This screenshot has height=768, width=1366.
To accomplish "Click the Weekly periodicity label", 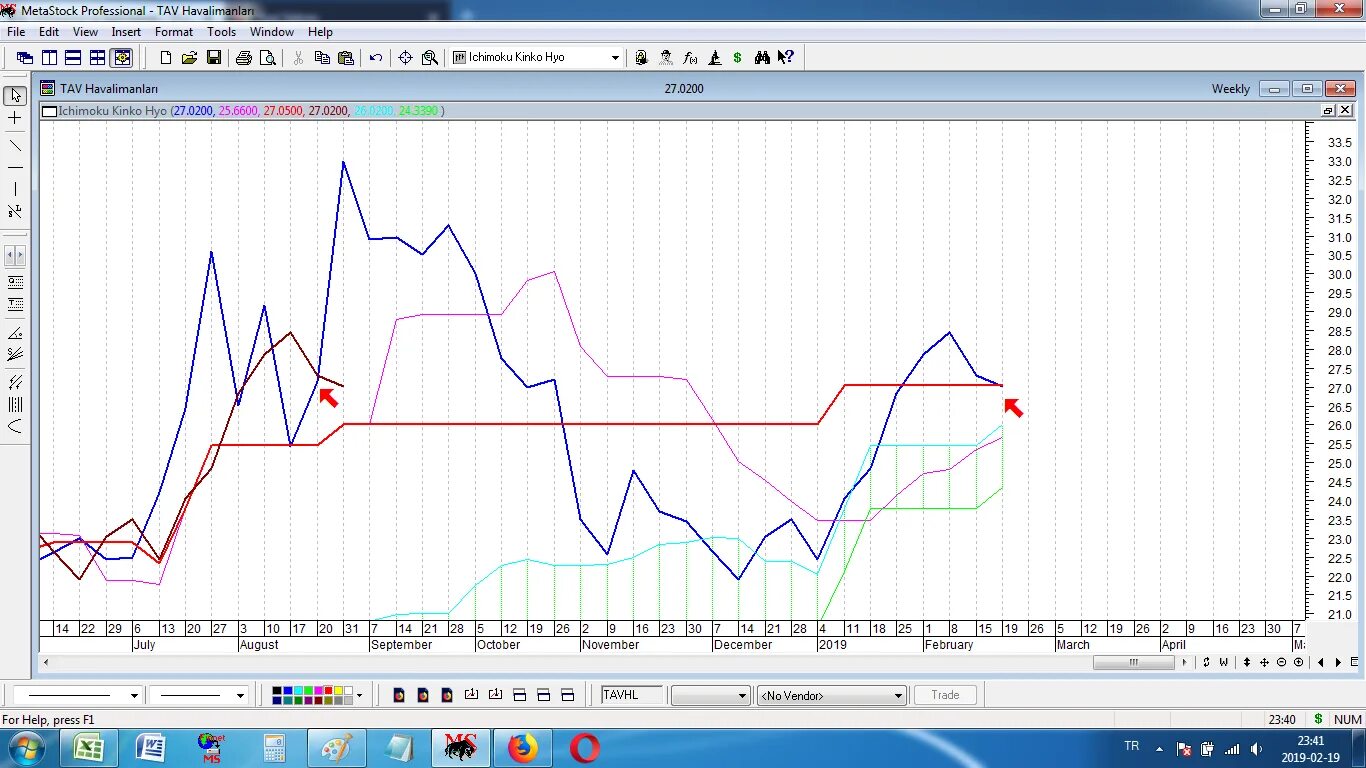I will tap(1231, 89).
